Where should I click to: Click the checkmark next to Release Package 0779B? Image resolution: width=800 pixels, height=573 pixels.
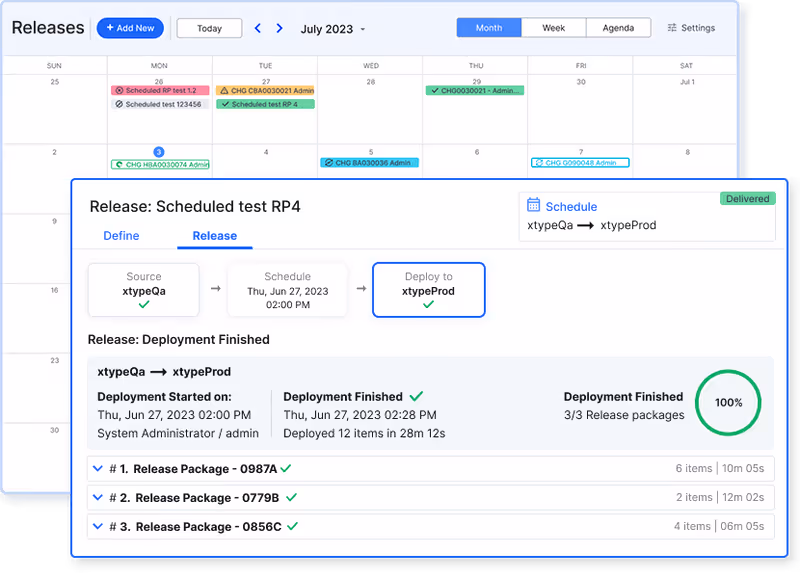(291, 497)
